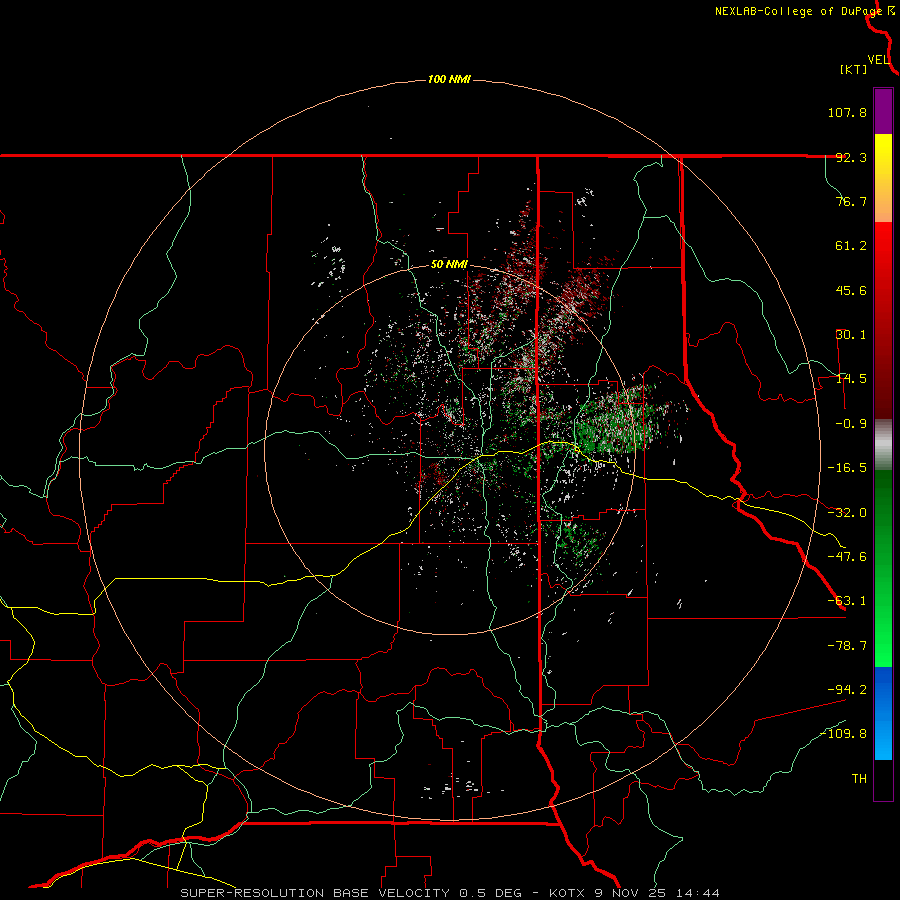Click the -94.2 legend value

847,690
